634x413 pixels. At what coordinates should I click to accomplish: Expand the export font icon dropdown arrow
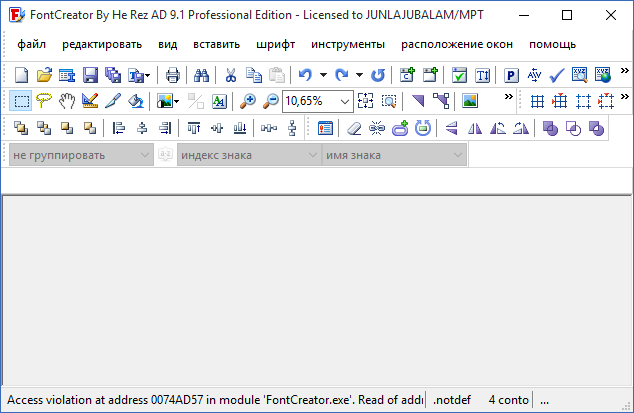tap(148, 76)
